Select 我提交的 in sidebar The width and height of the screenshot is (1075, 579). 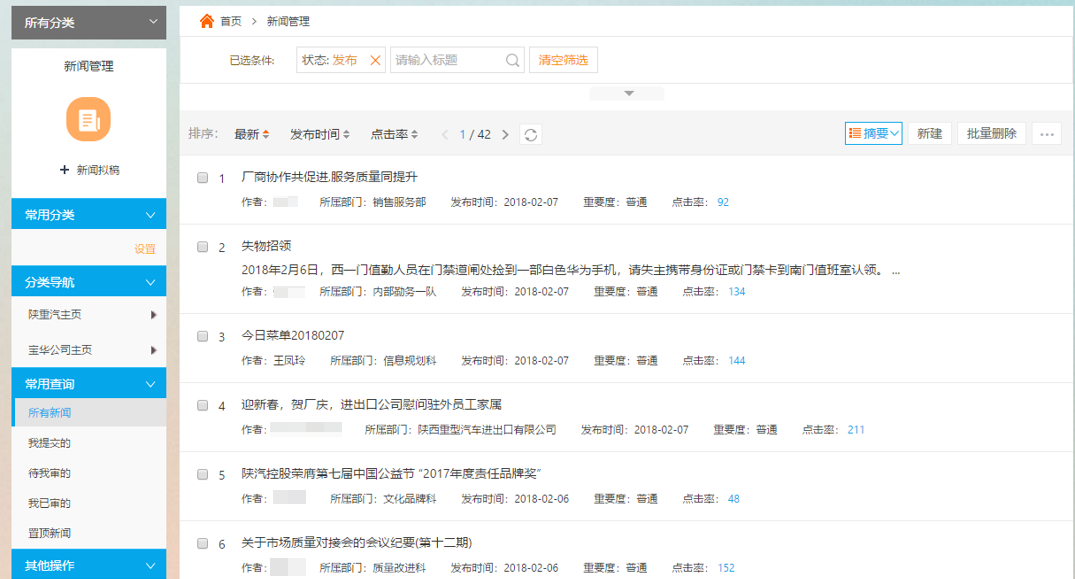coord(49,443)
